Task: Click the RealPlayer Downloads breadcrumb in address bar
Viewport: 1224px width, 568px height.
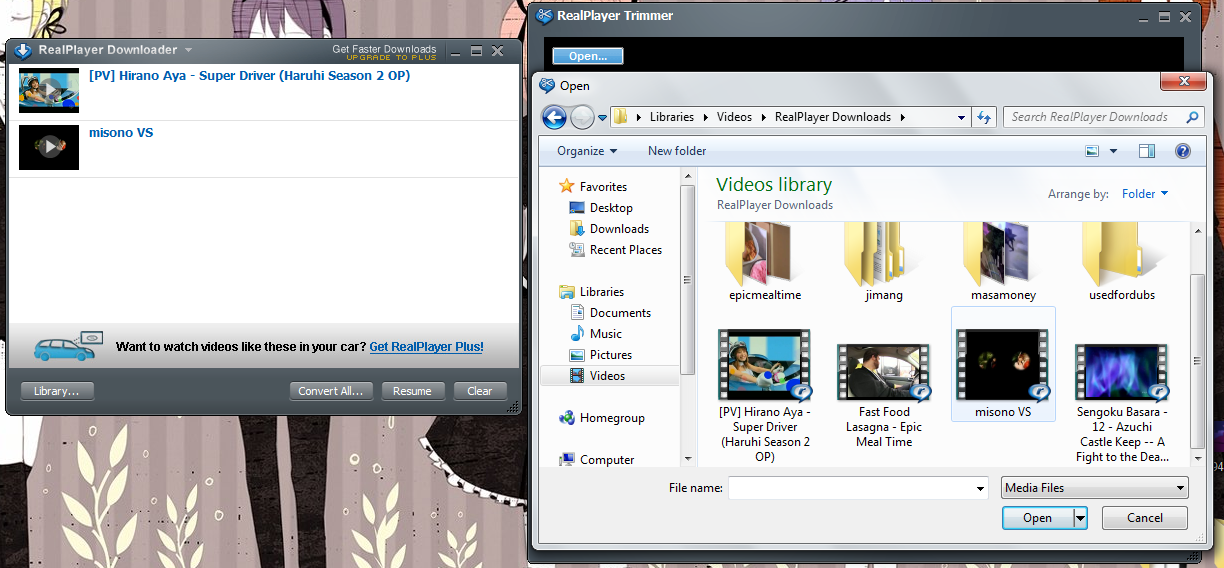Action: click(833, 117)
